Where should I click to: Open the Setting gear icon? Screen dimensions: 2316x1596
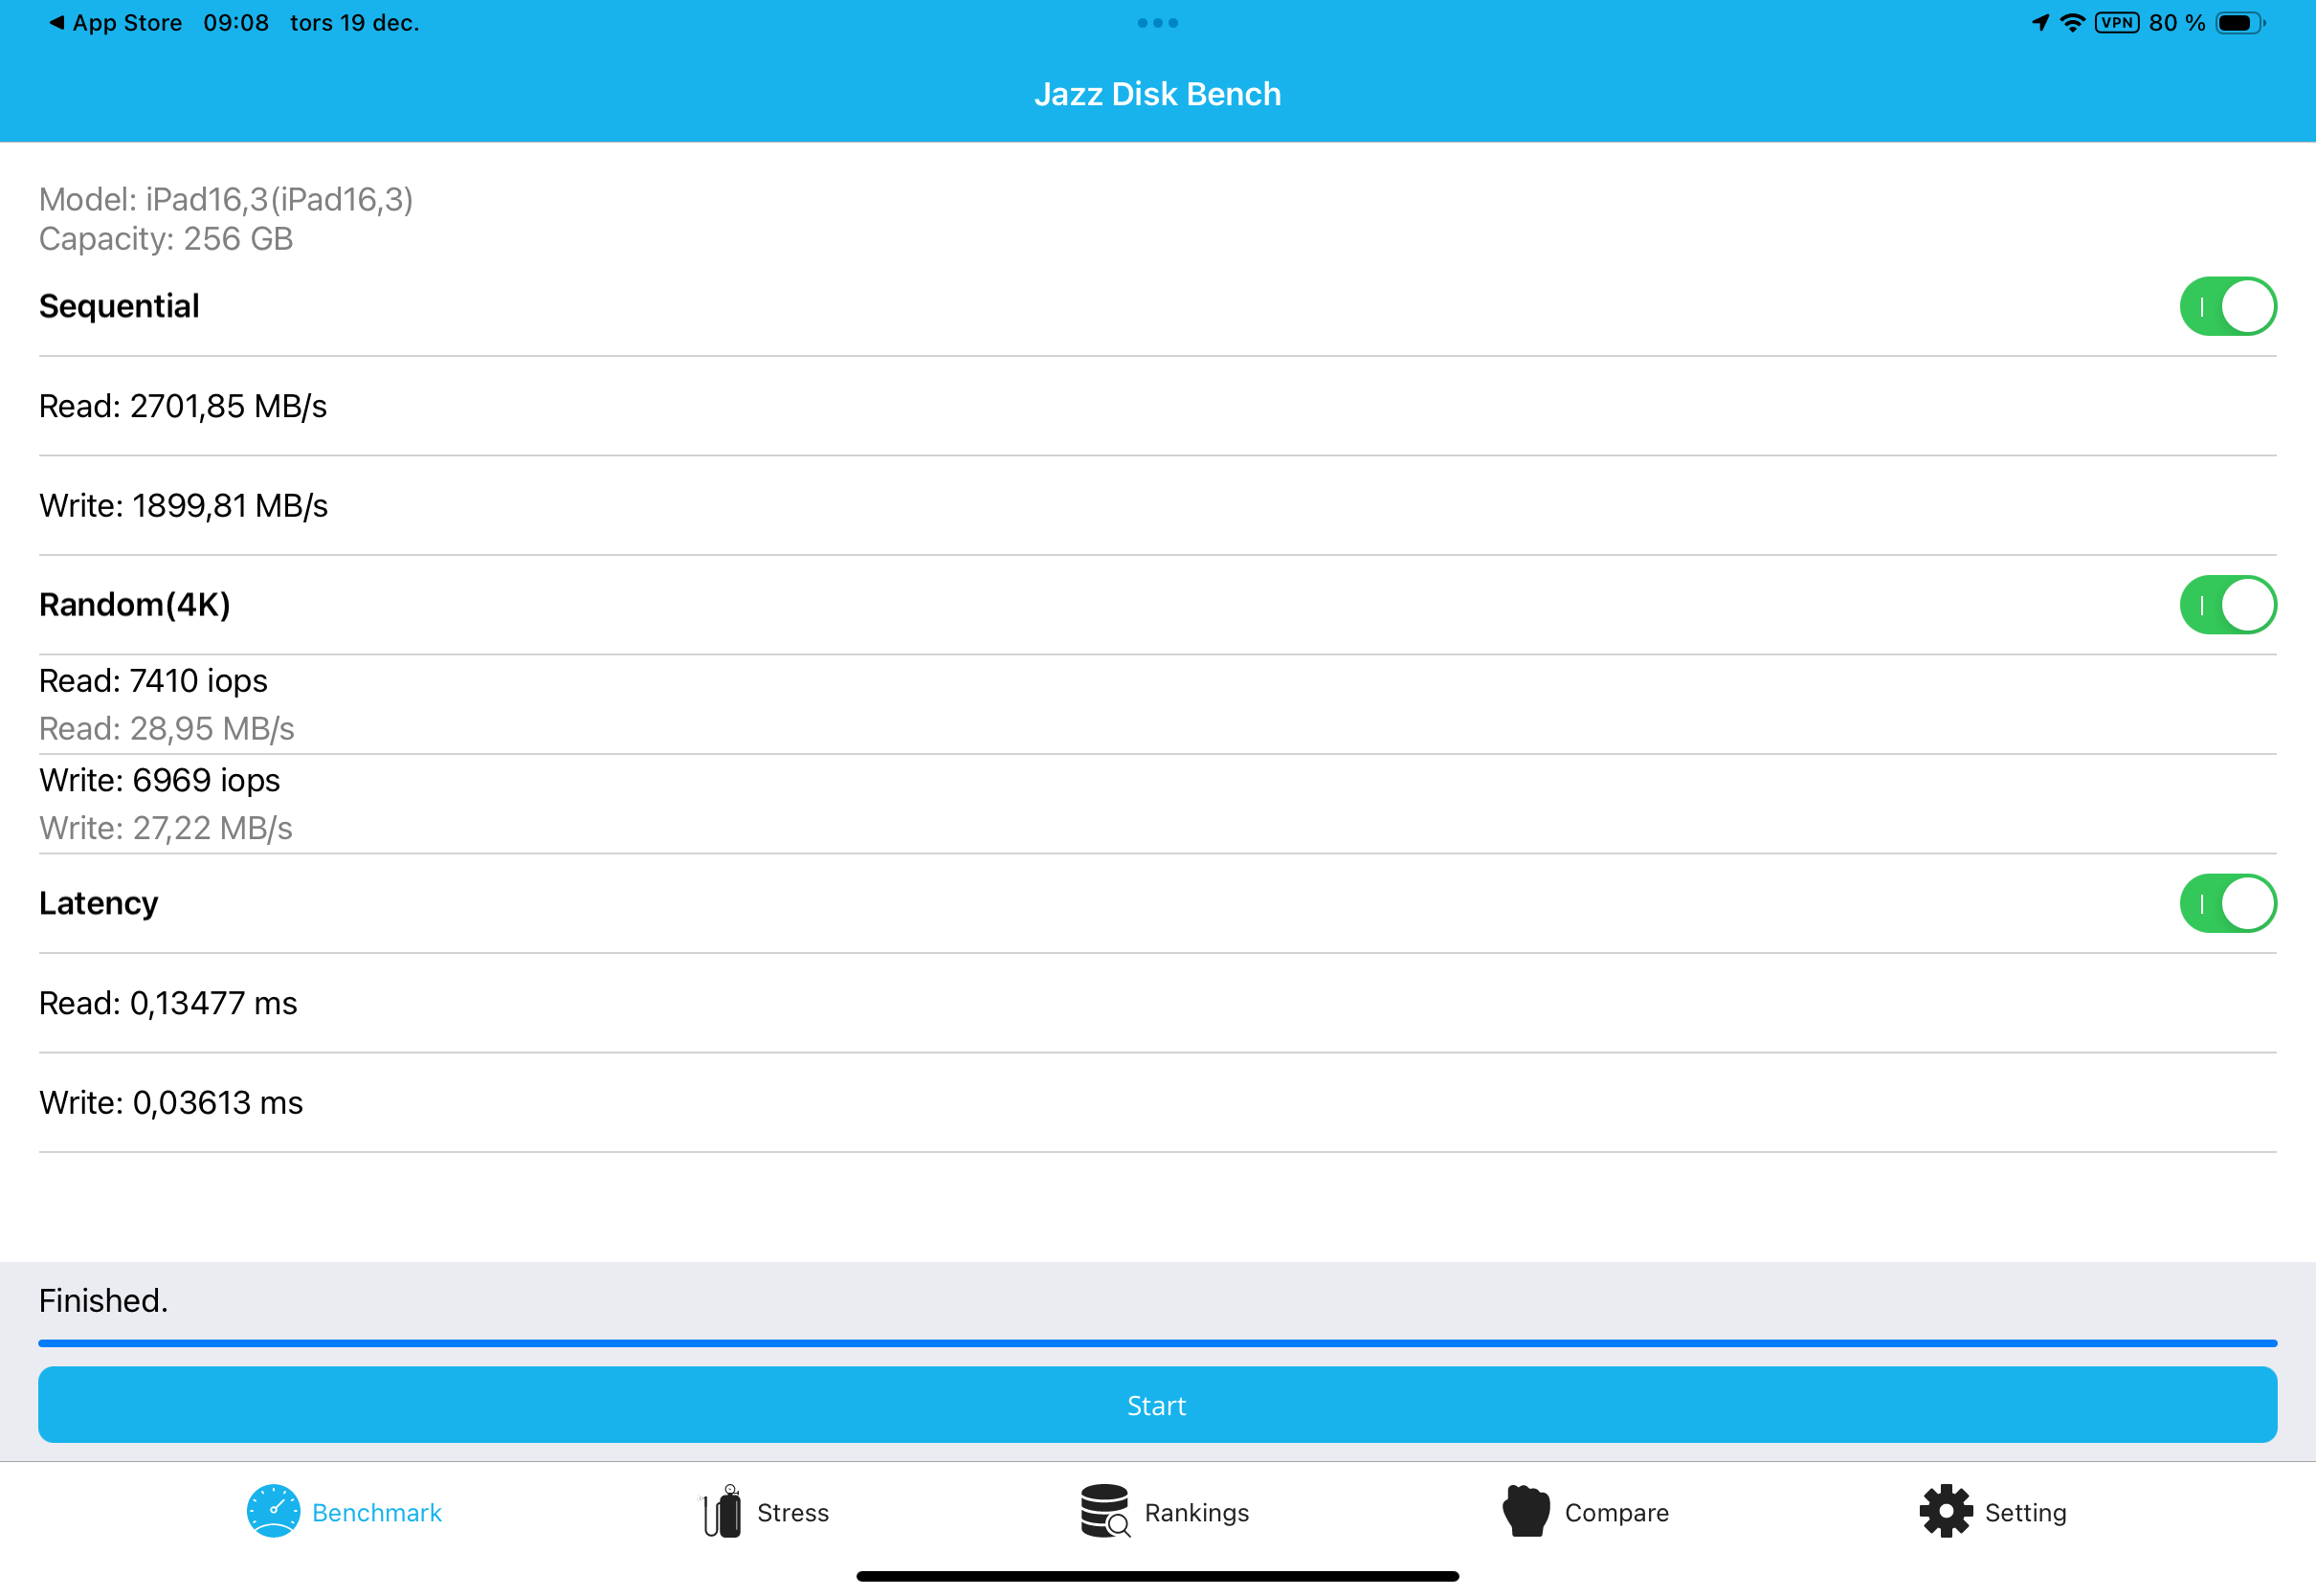[x=1946, y=1511]
